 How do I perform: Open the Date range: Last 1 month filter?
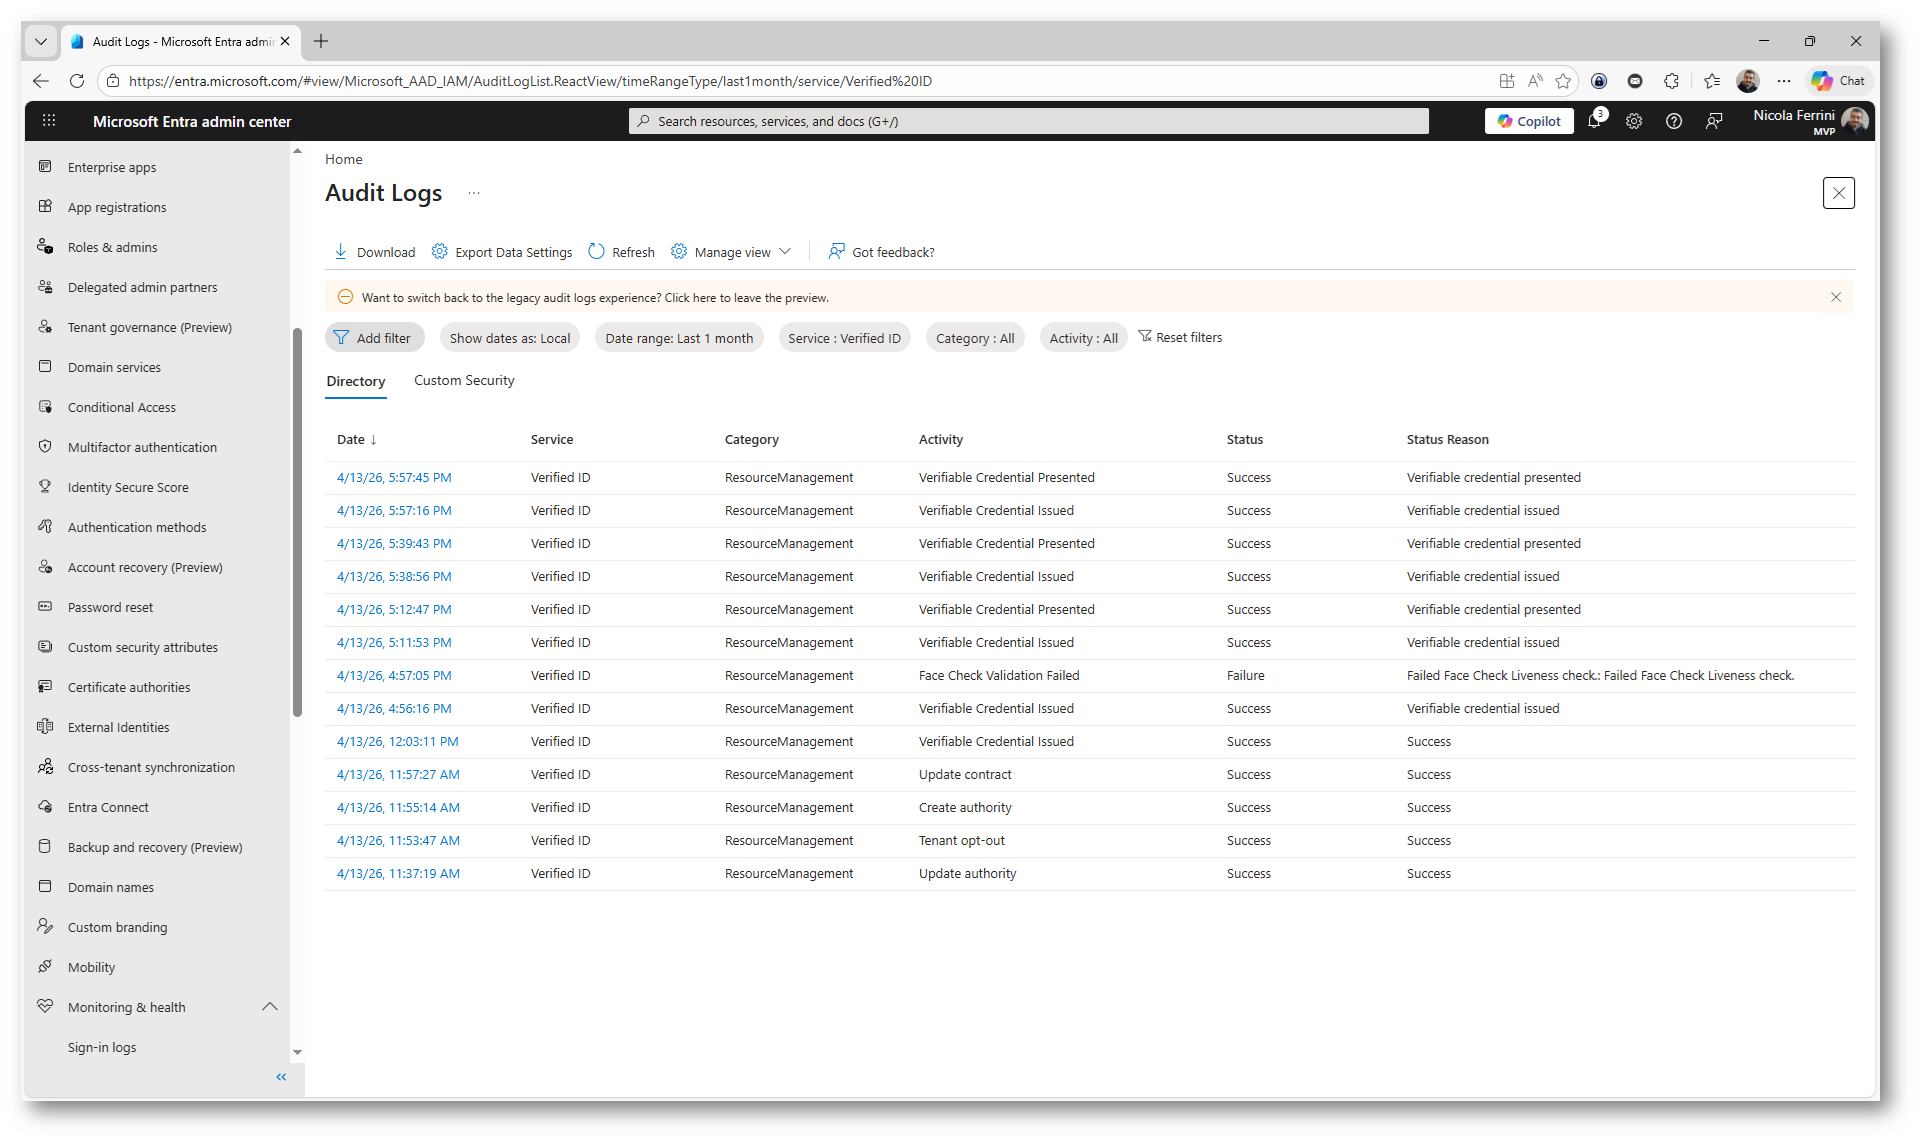click(x=679, y=338)
